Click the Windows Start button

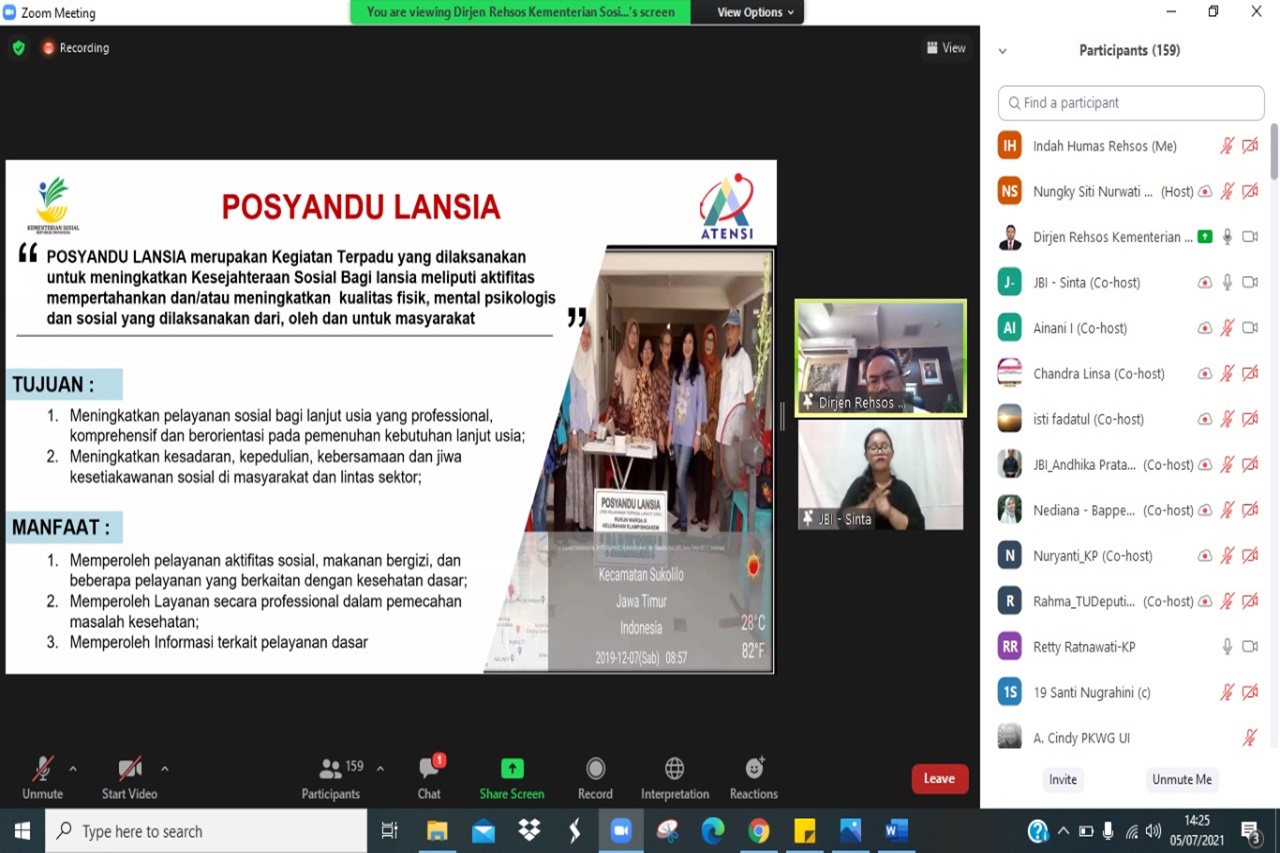22,831
